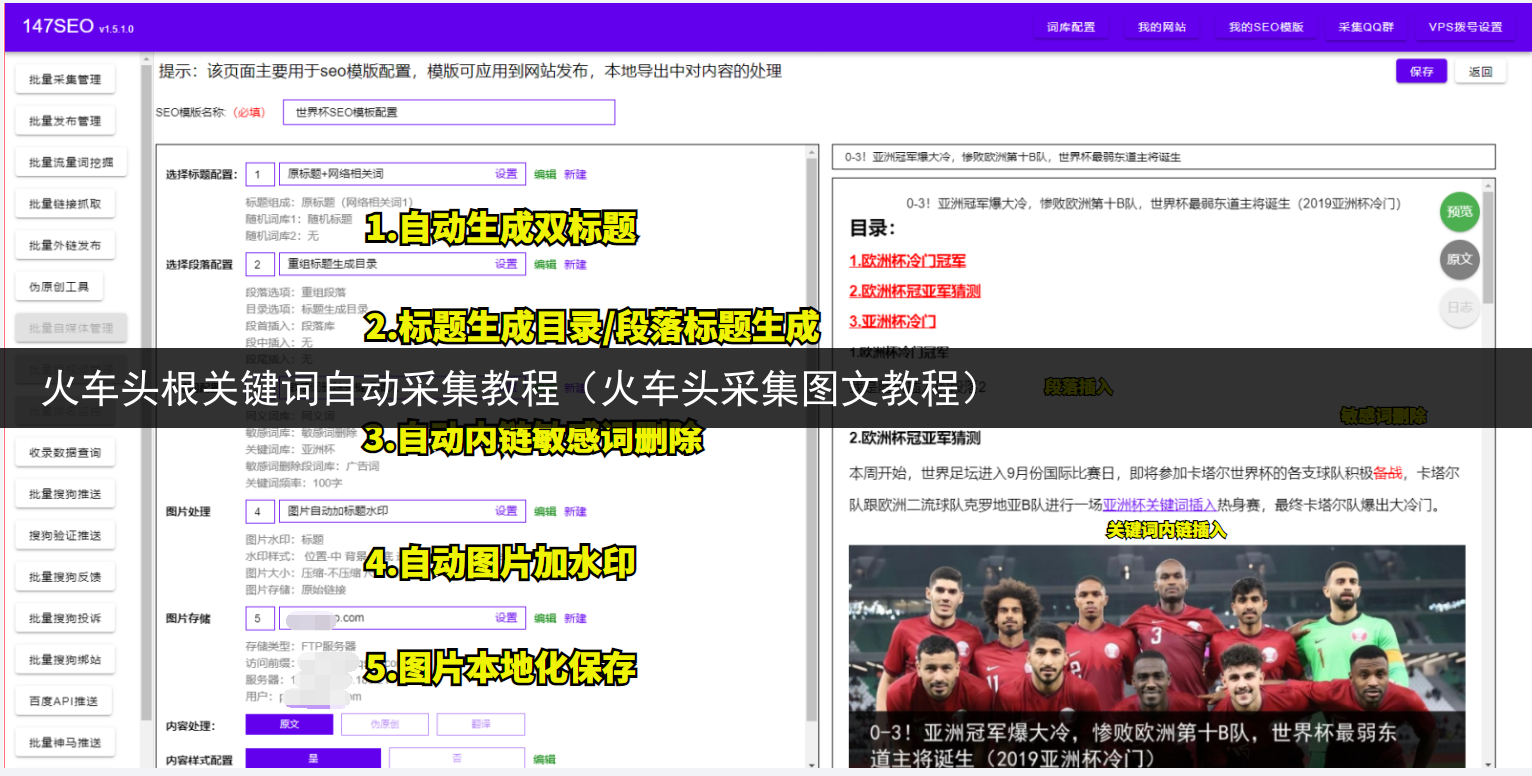
Task: Click 设置 in the 图片存储 row
Action: (507, 618)
